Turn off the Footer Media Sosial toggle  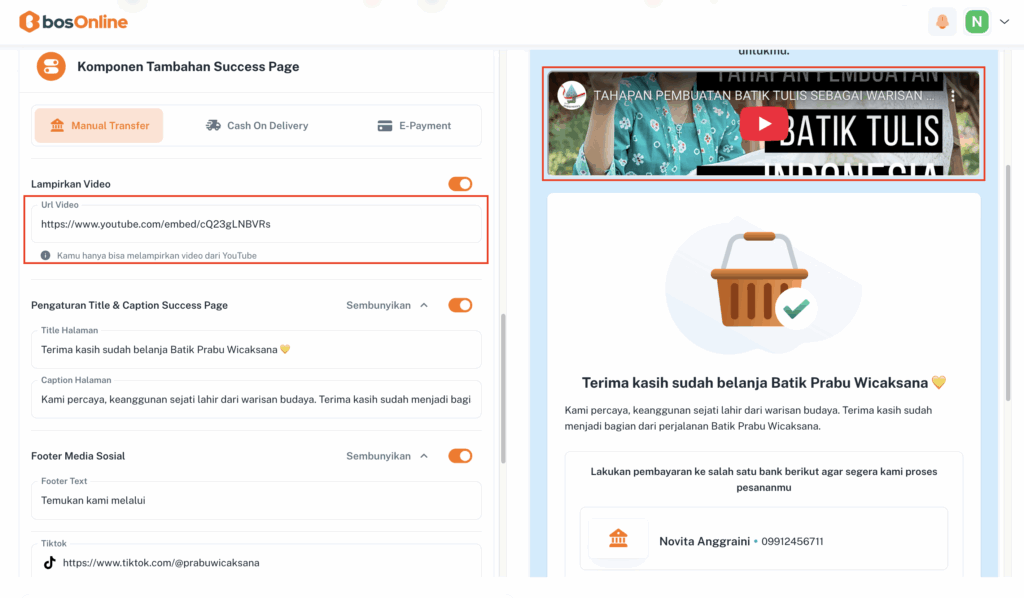(460, 456)
